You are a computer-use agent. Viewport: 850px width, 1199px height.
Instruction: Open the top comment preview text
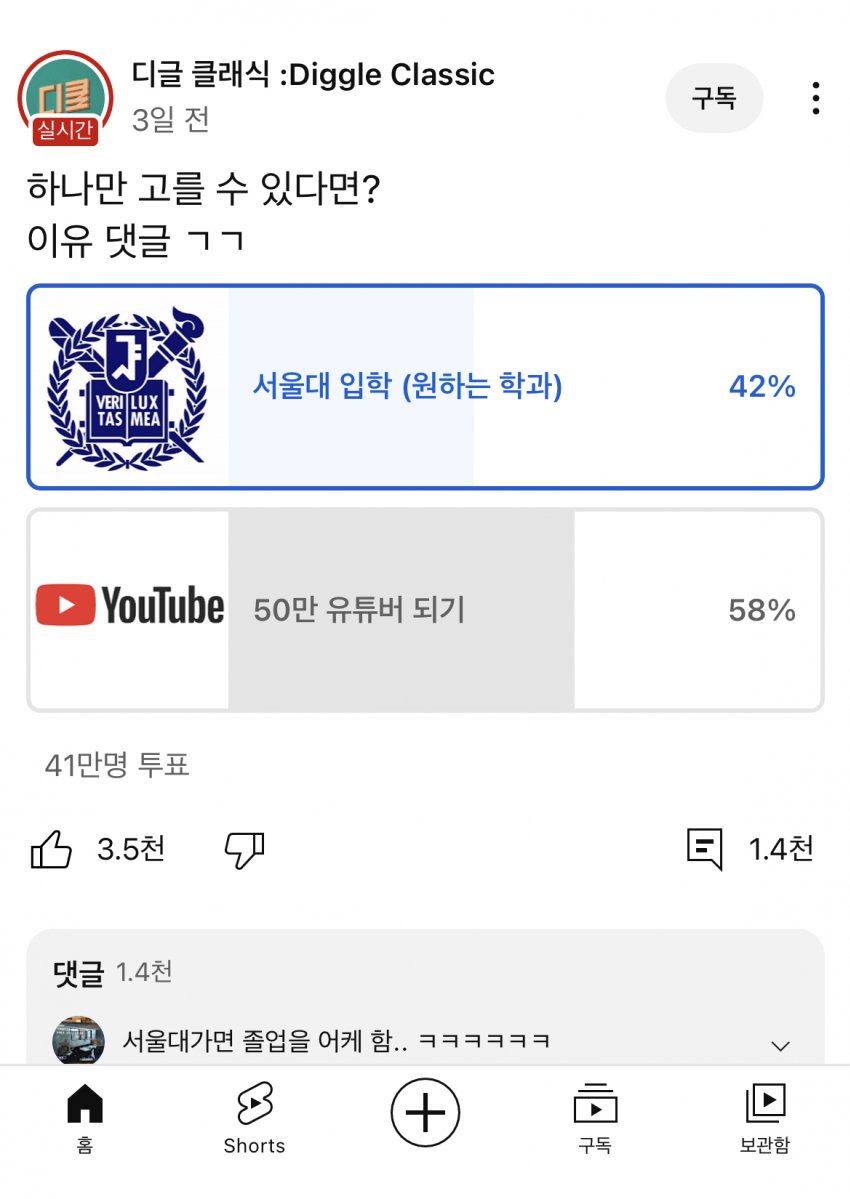336,1041
